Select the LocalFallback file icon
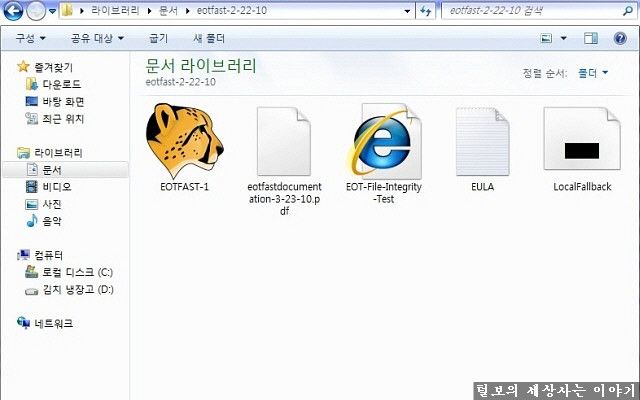The image size is (640, 400). (x=582, y=139)
